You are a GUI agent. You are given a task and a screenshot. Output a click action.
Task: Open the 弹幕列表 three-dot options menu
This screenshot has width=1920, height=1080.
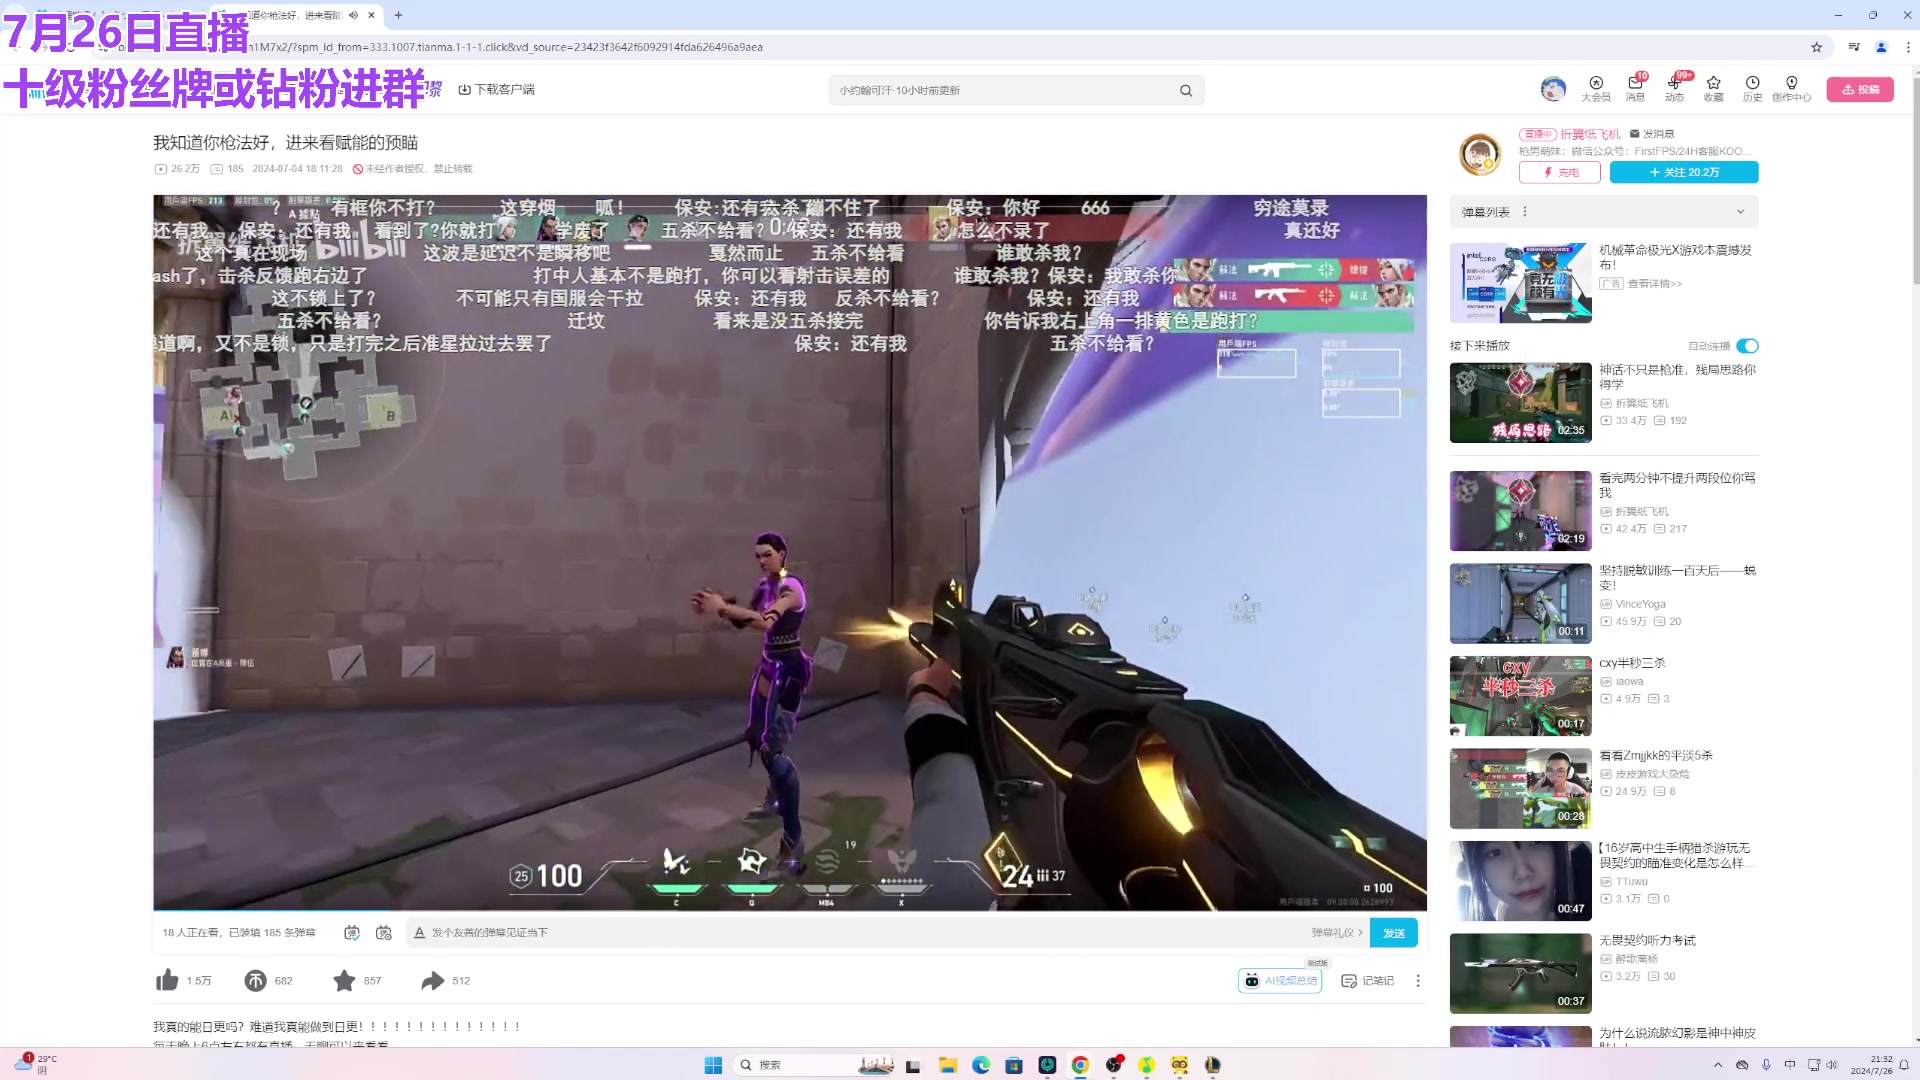1525,212
